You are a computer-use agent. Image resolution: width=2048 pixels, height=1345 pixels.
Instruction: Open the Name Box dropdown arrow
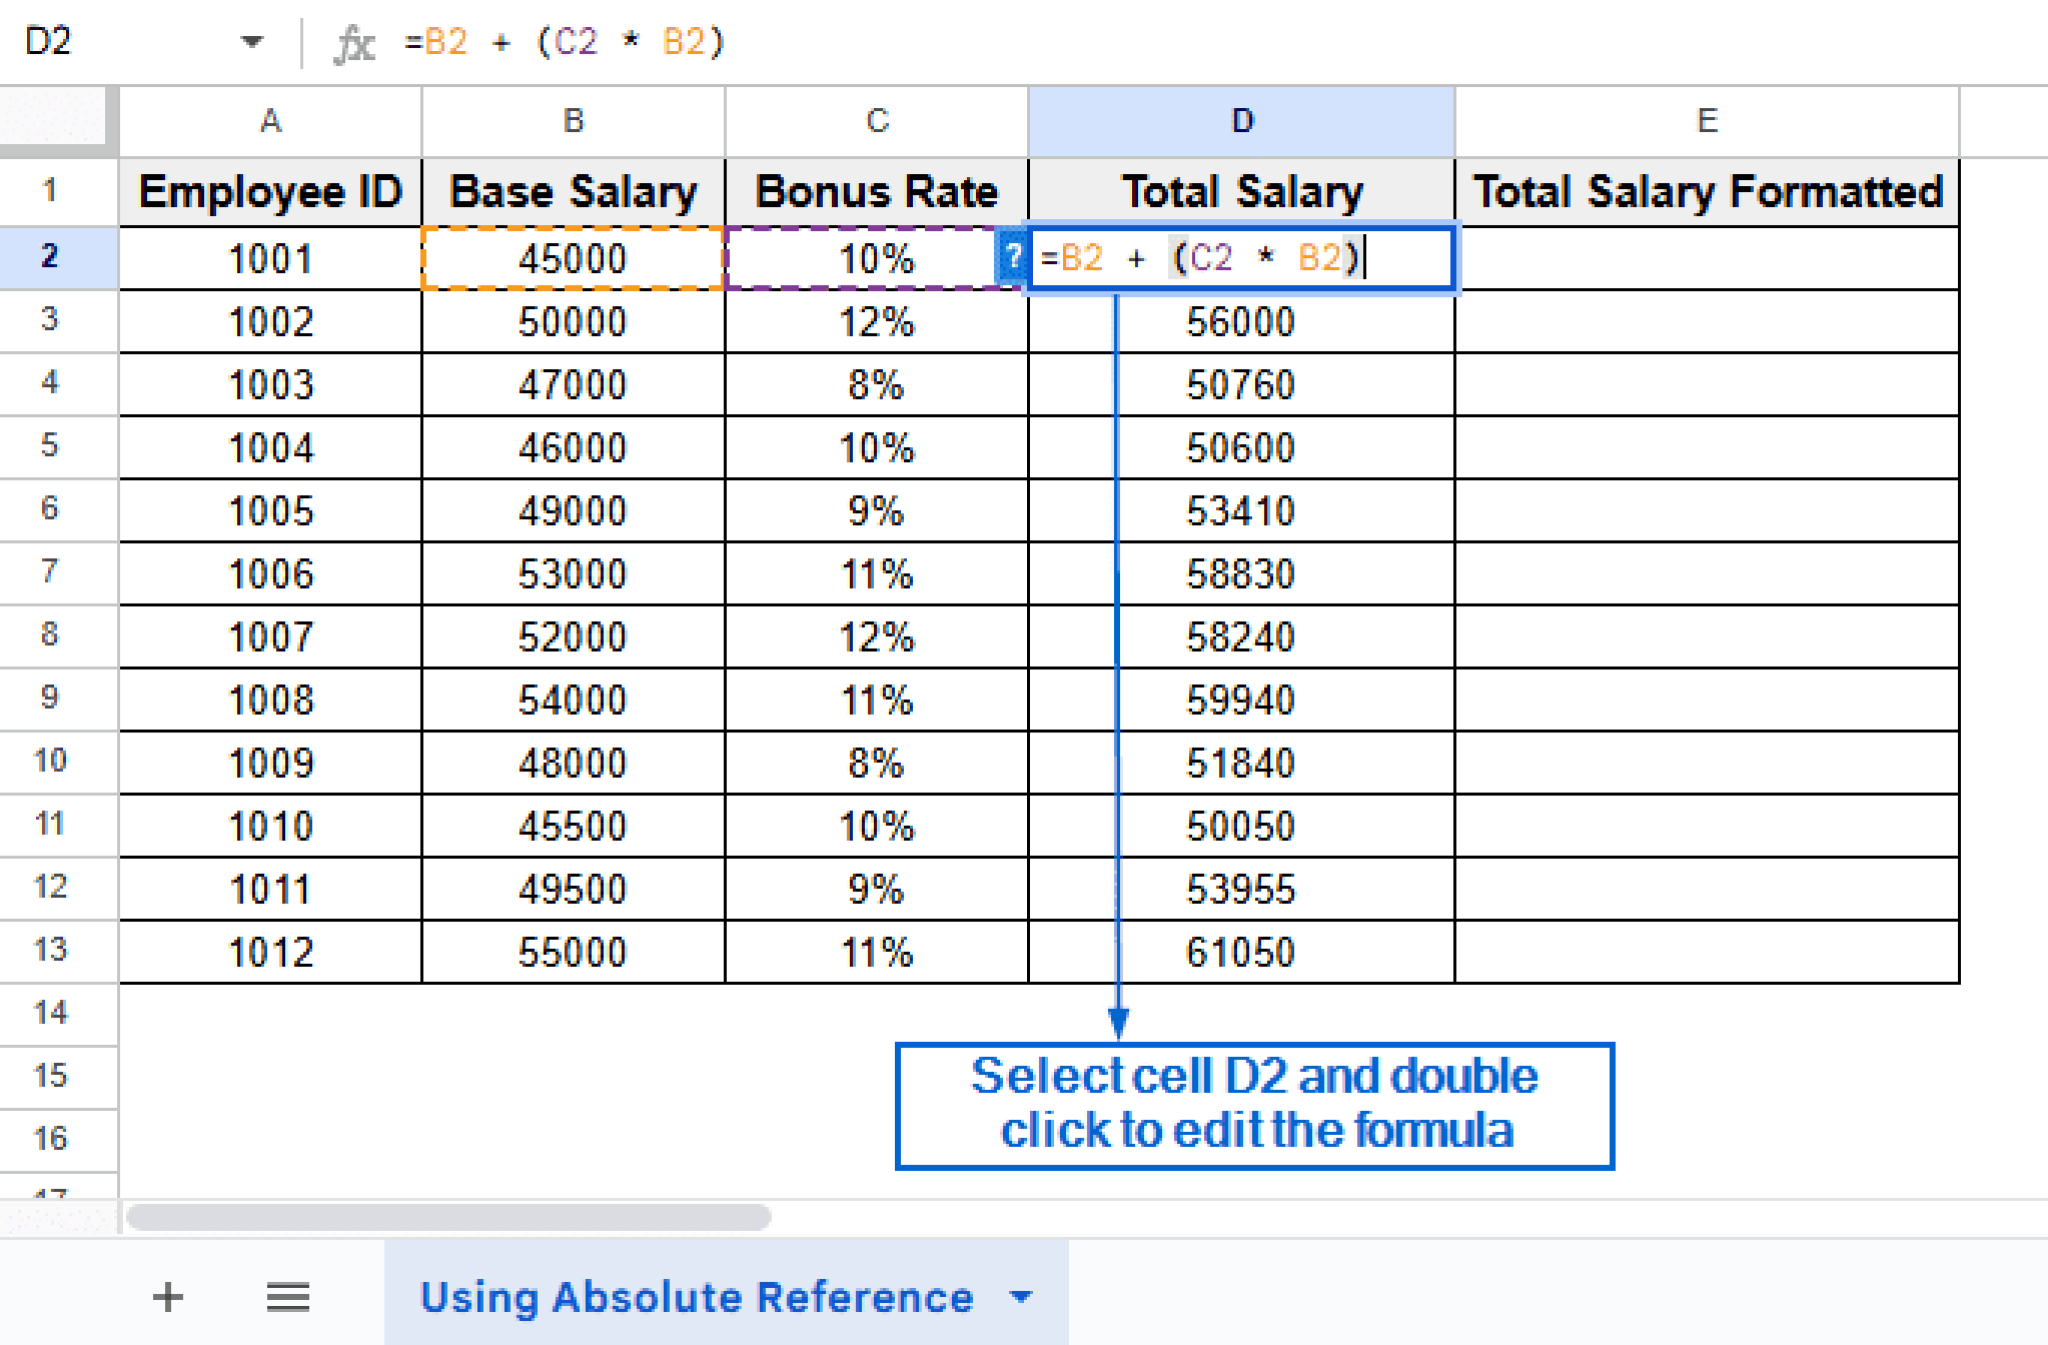click(x=251, y=42)
